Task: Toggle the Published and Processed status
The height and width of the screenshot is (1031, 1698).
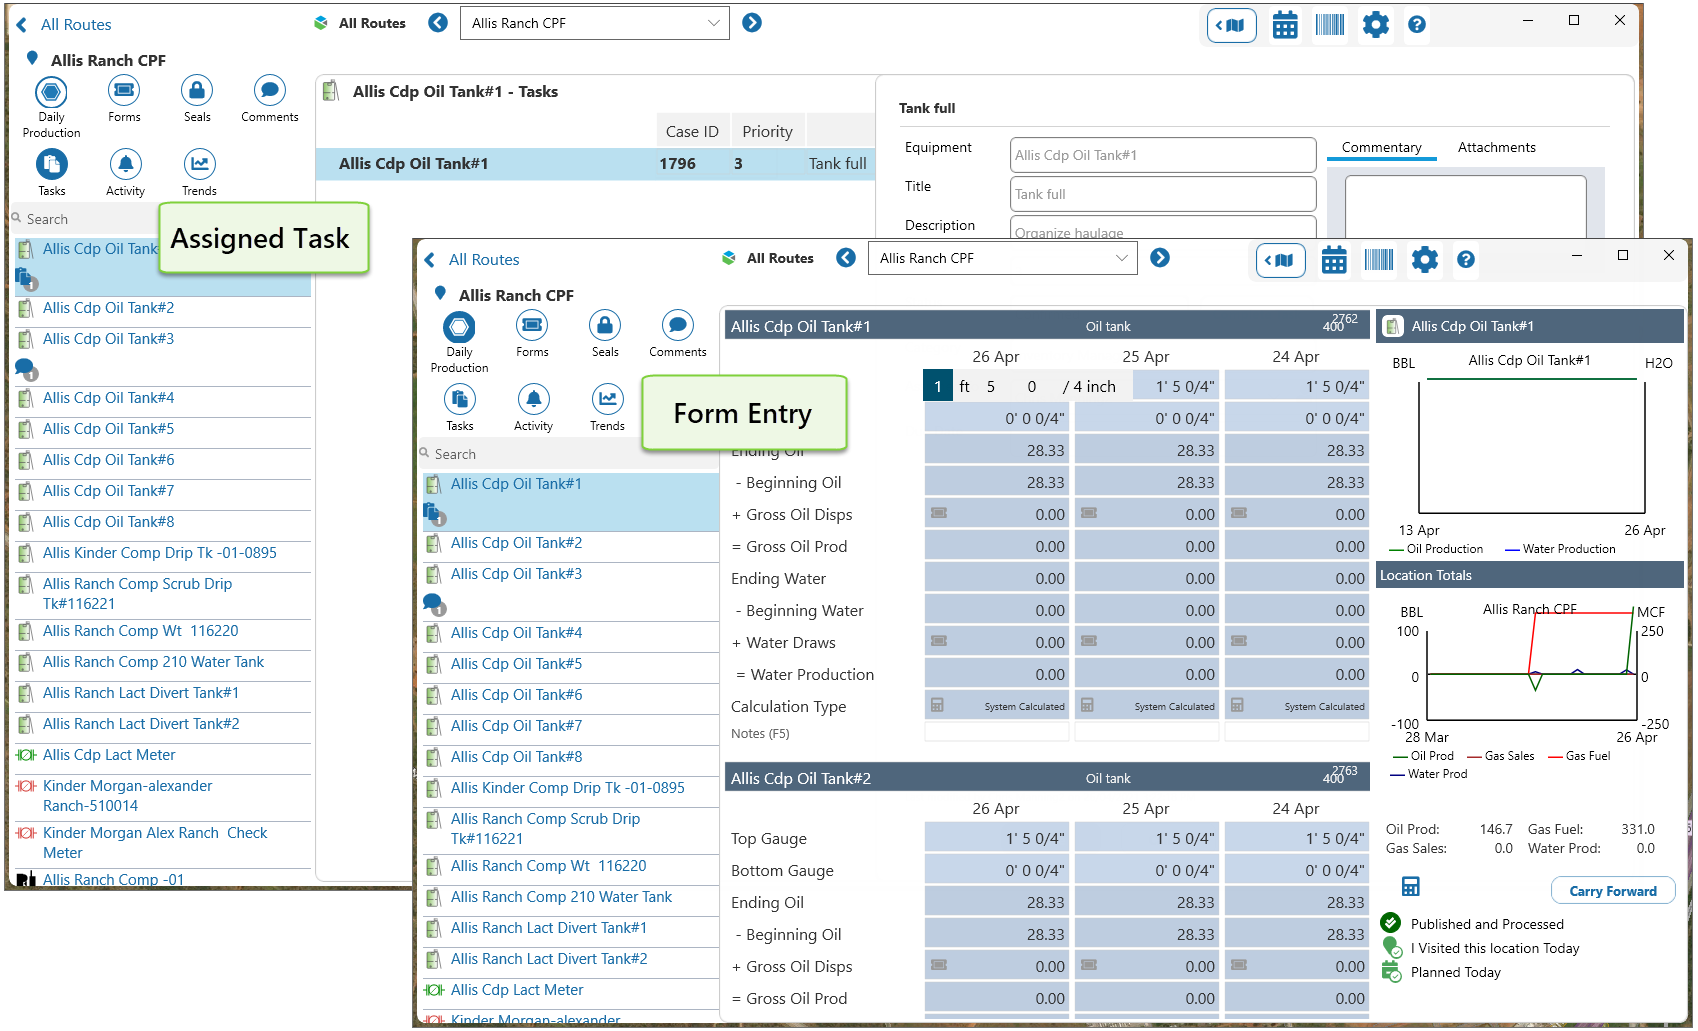Action: coord(1391,924)
